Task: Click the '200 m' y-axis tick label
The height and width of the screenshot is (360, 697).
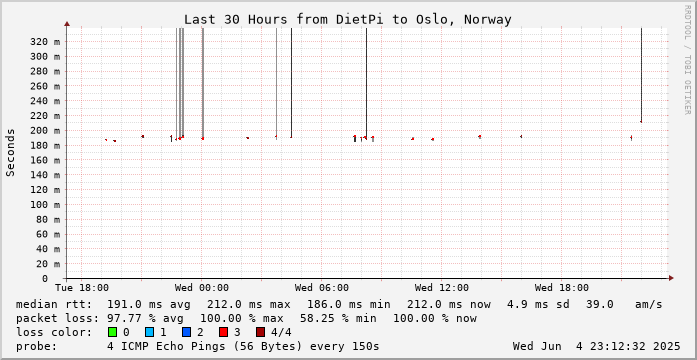Action: (45, 131)
